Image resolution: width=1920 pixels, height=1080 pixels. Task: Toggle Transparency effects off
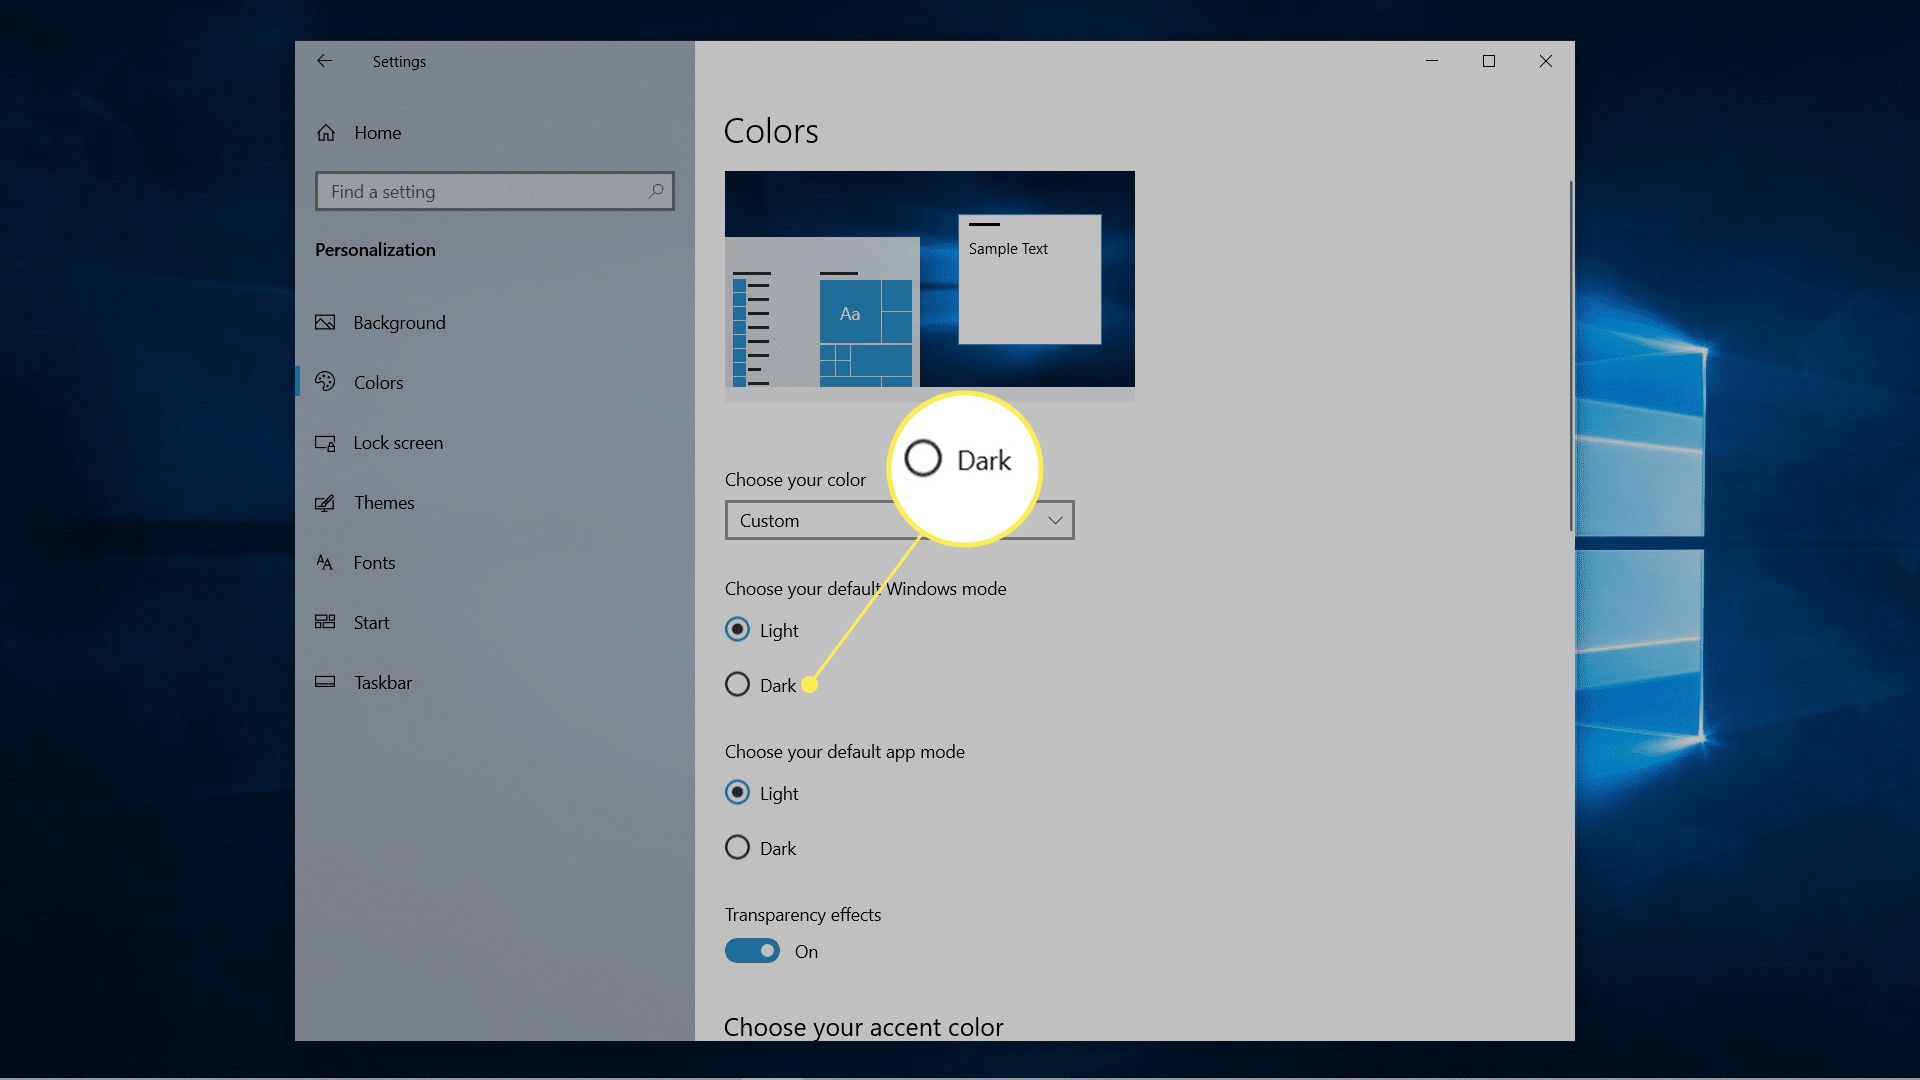[752, 949]
